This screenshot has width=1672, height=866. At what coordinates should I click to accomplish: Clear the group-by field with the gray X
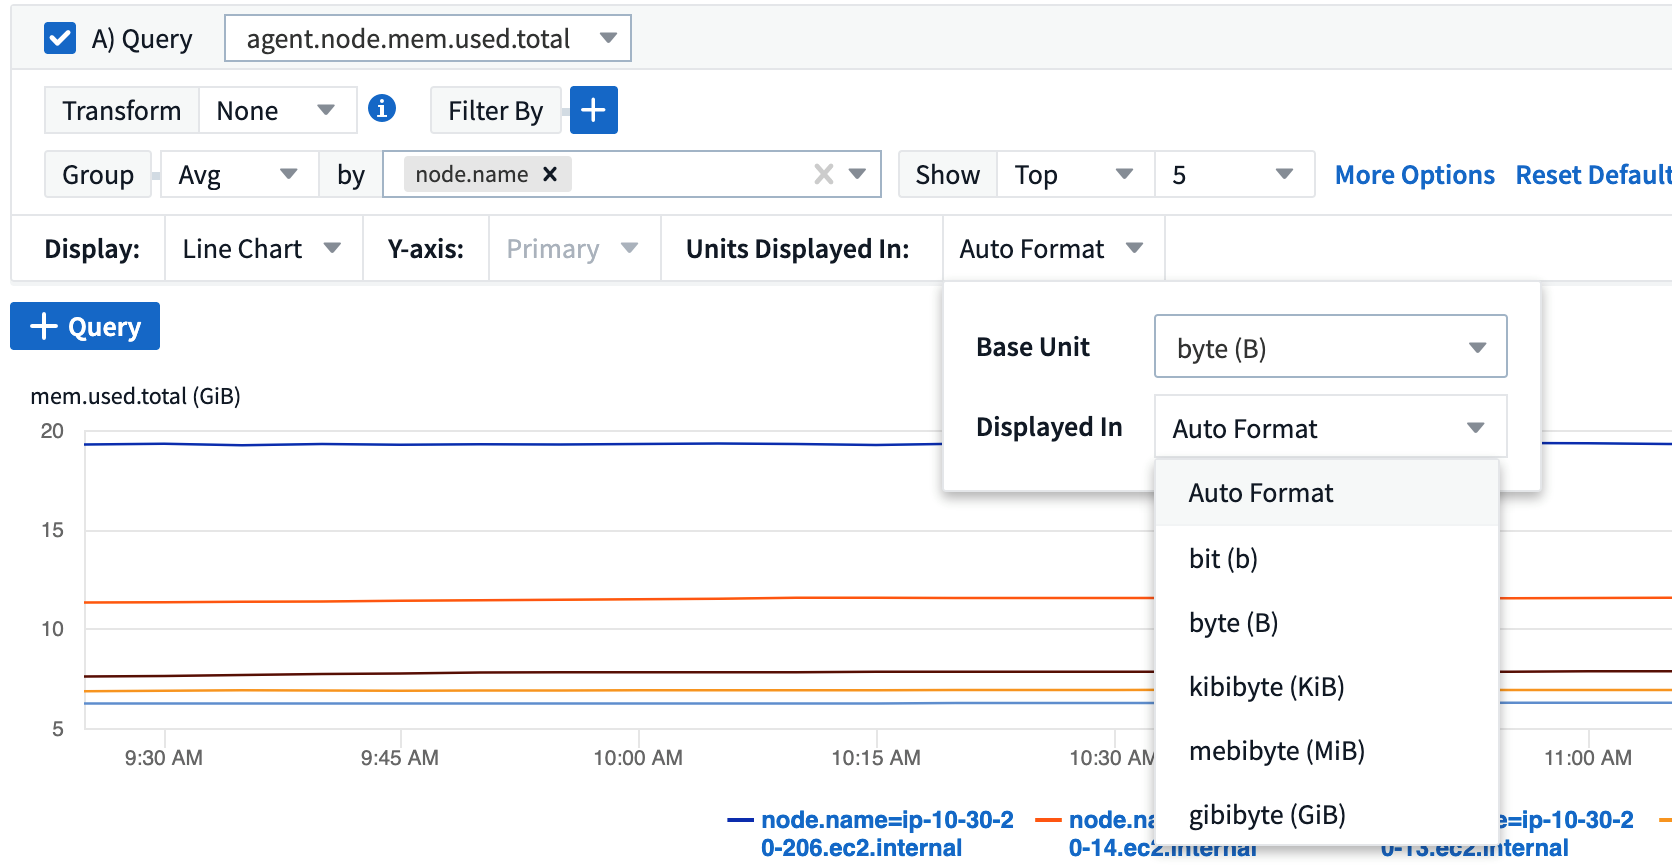click(x=823, y=174)
